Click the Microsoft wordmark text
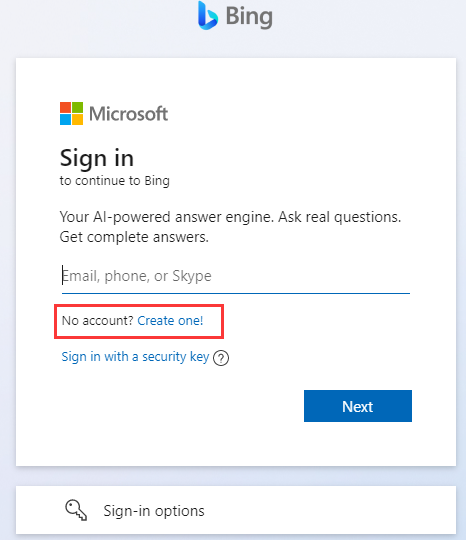 point(128,114)
